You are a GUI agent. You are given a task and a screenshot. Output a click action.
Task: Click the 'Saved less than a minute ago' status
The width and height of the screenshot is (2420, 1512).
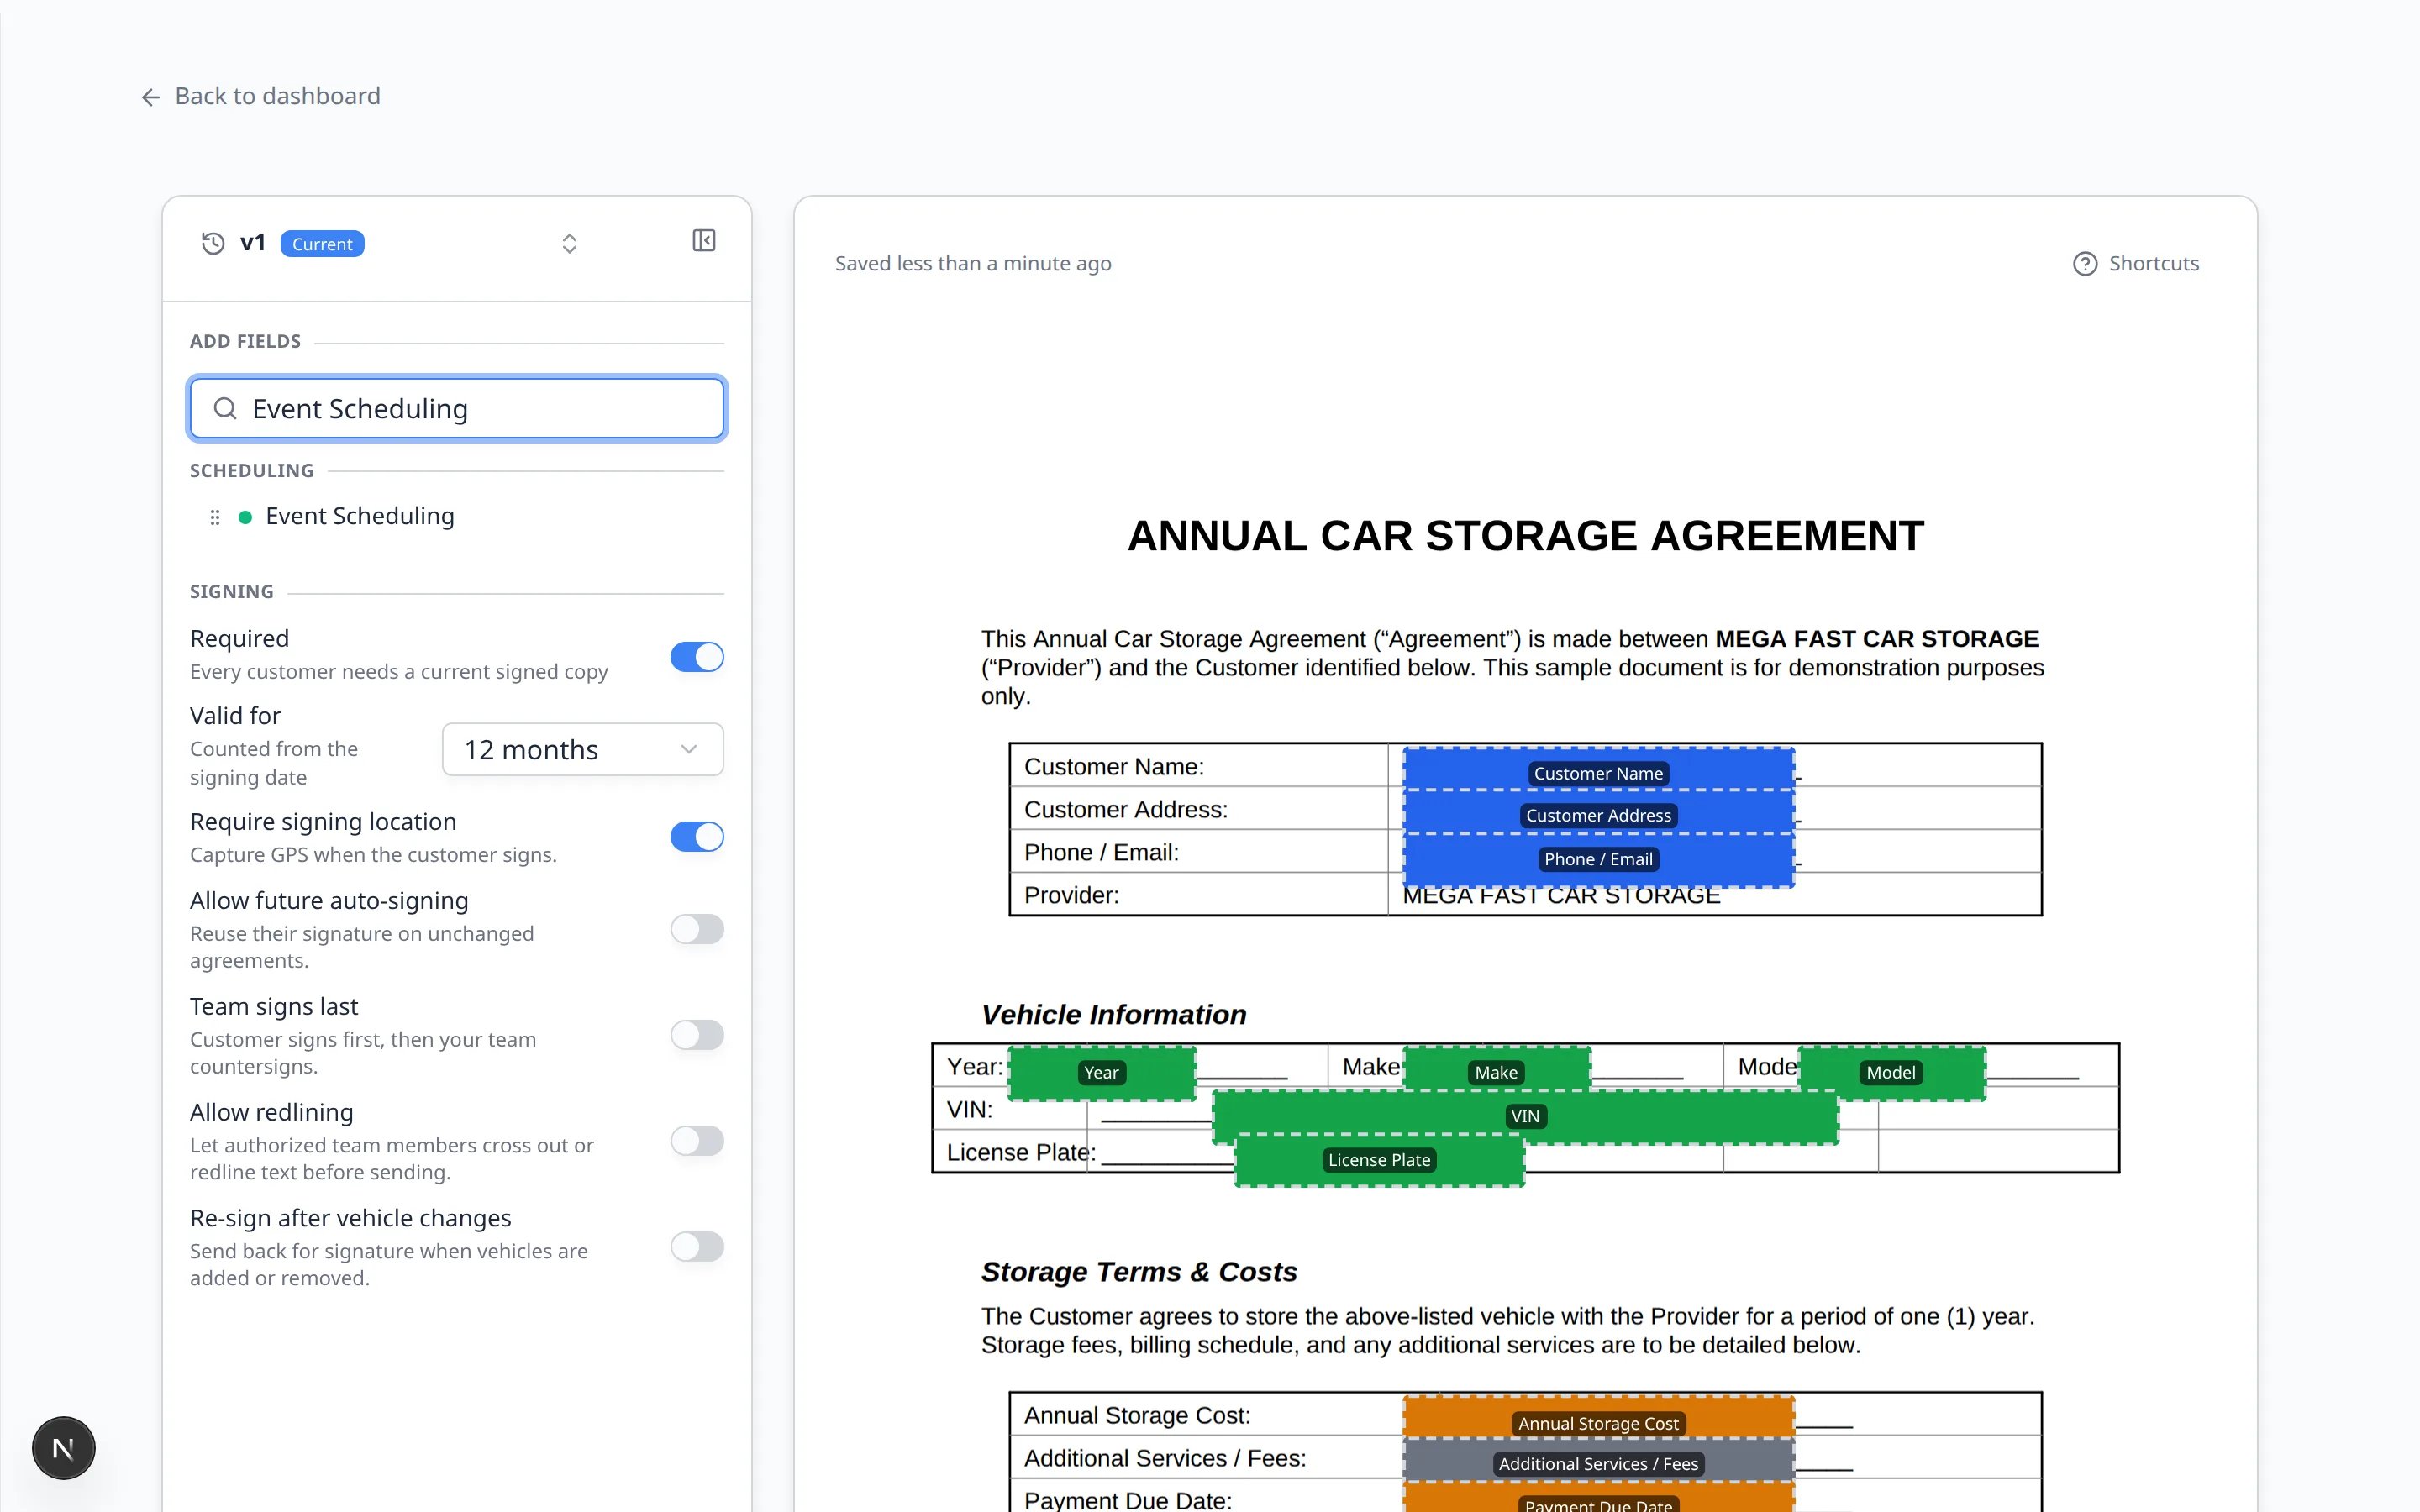click(973, 264)
